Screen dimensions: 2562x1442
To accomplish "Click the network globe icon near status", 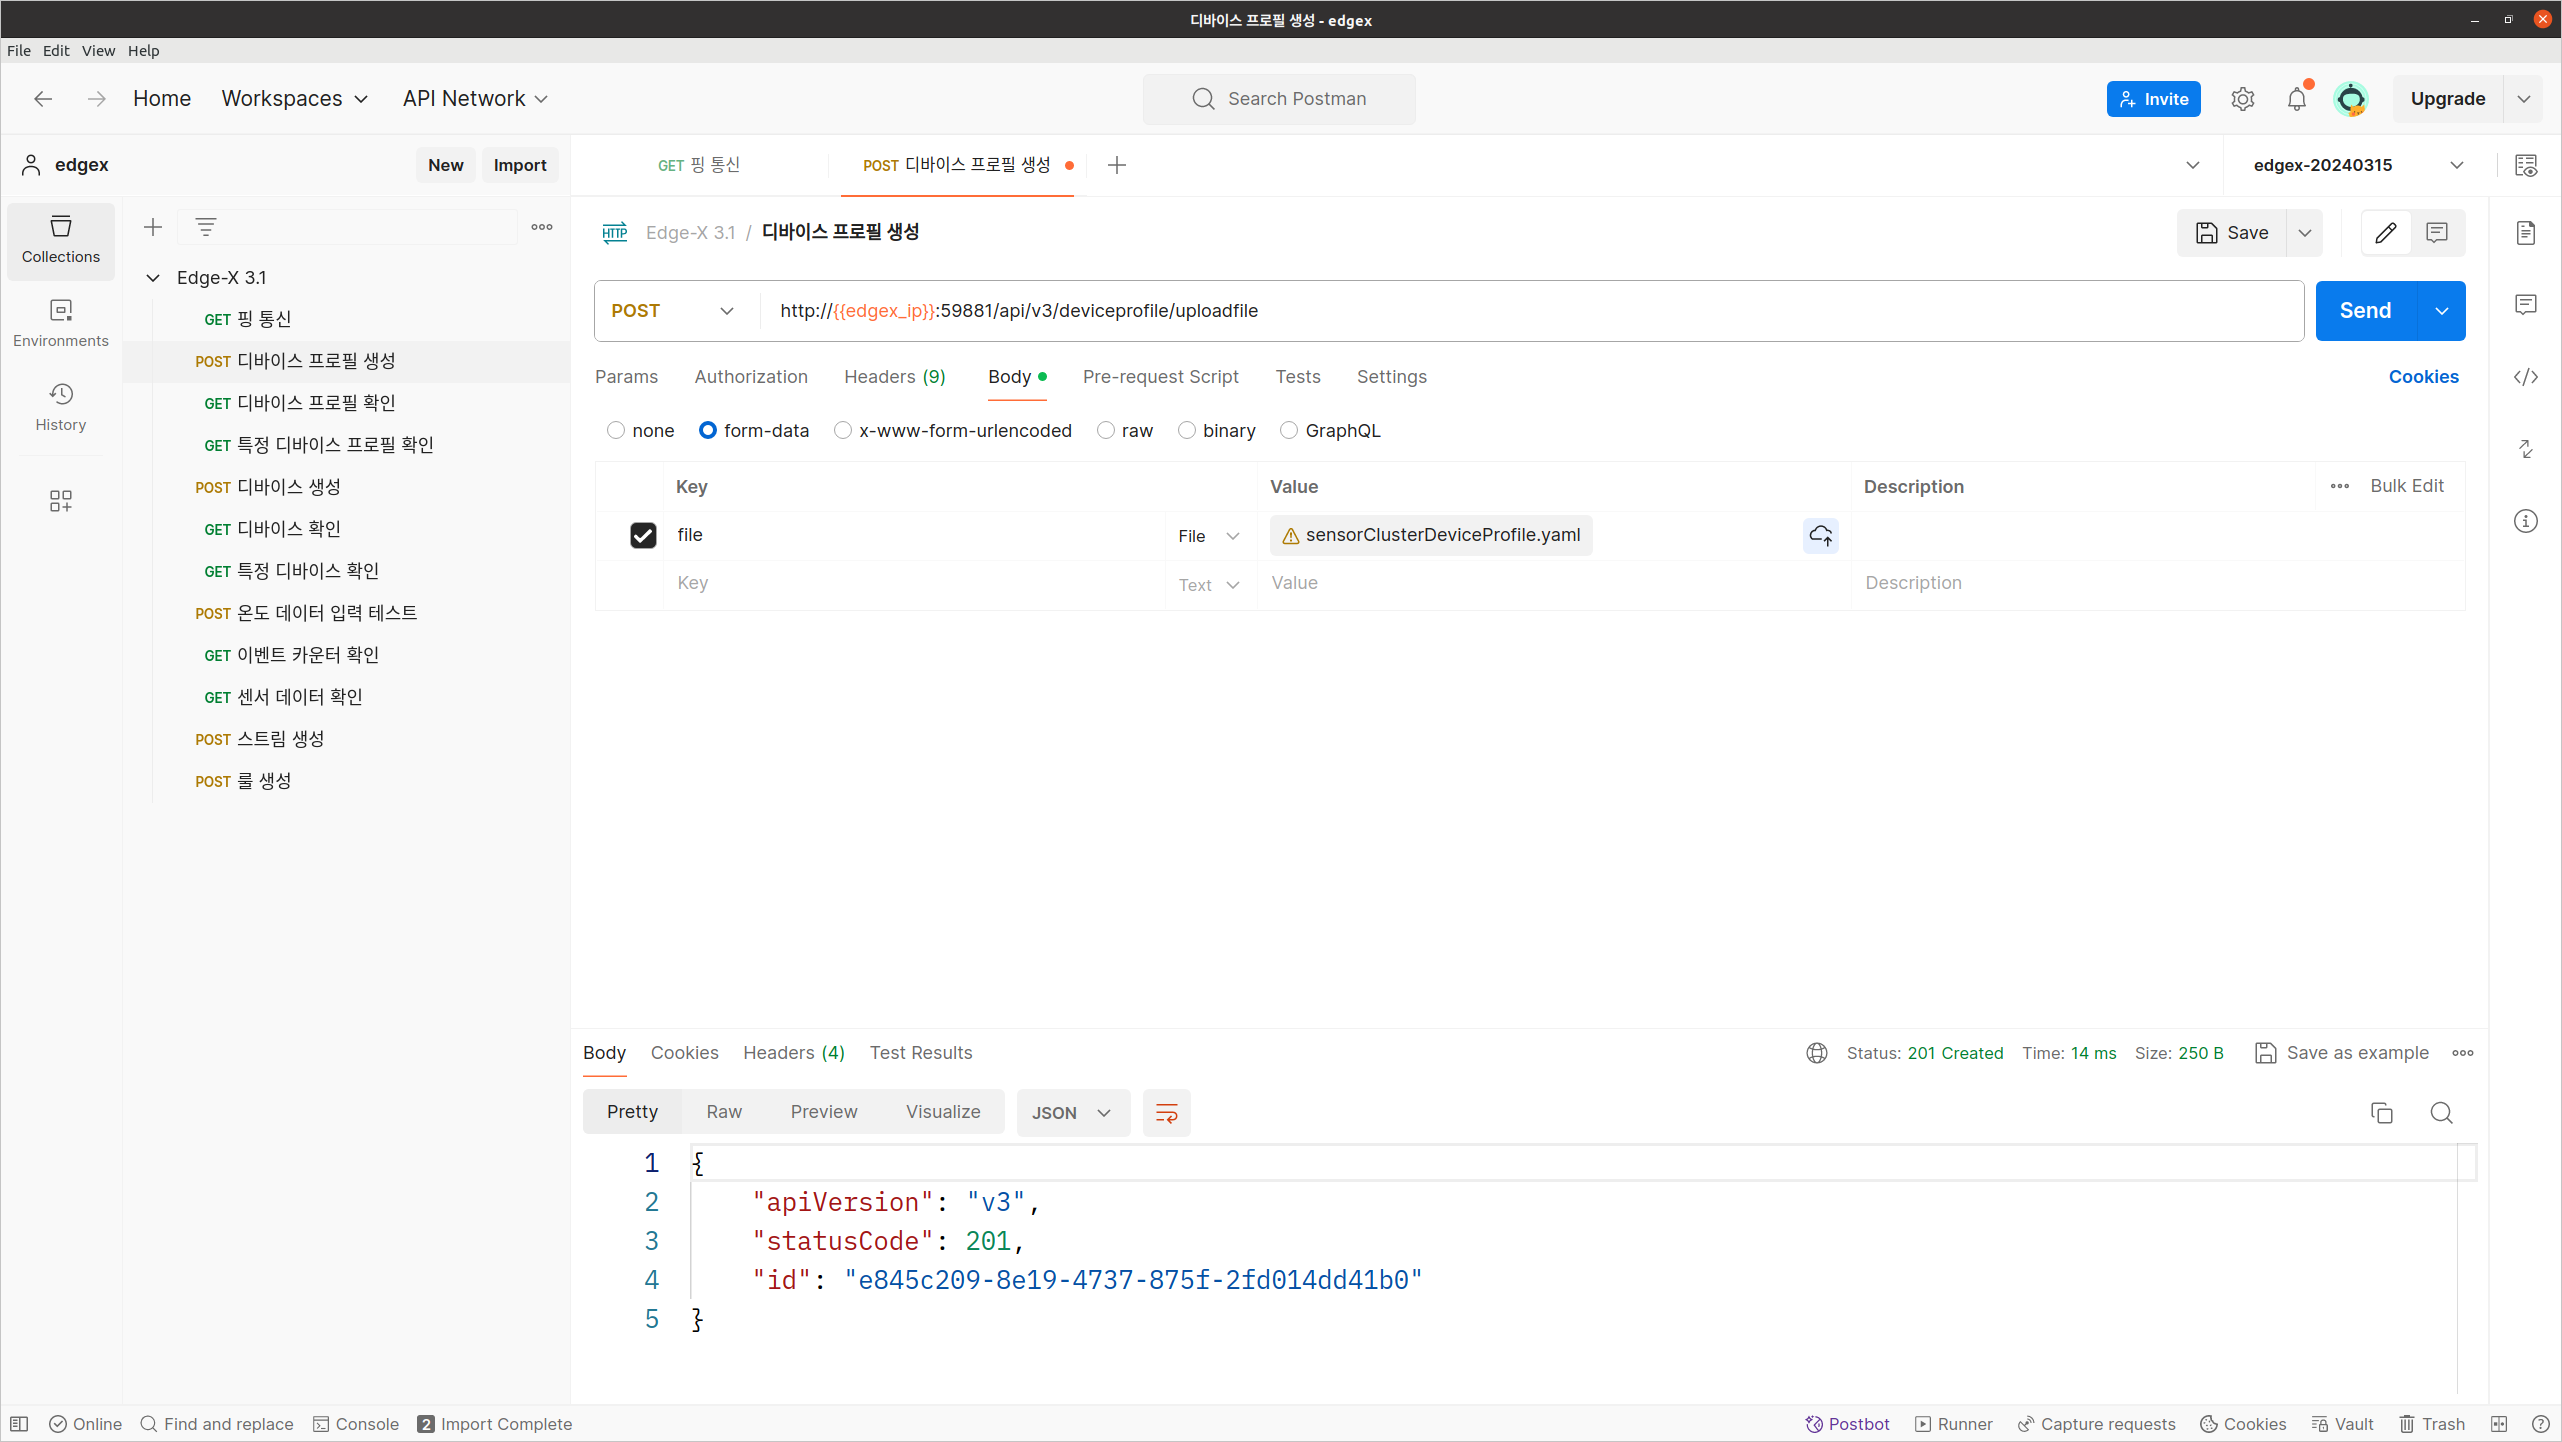I will [x=1817, y=1053].
